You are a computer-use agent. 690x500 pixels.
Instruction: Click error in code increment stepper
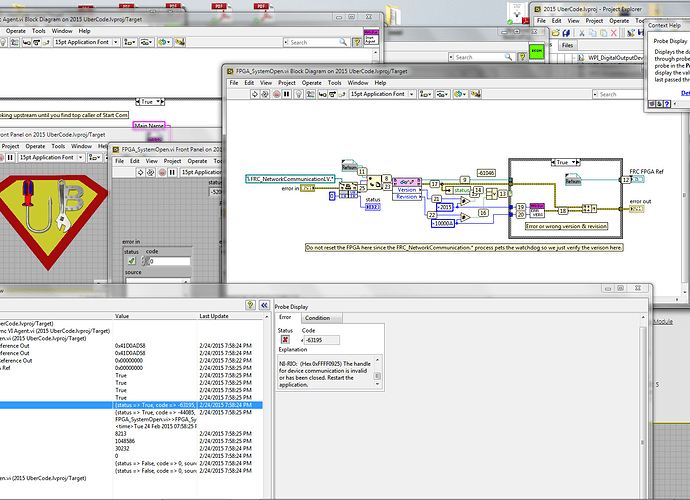click(x=144, y=259)
